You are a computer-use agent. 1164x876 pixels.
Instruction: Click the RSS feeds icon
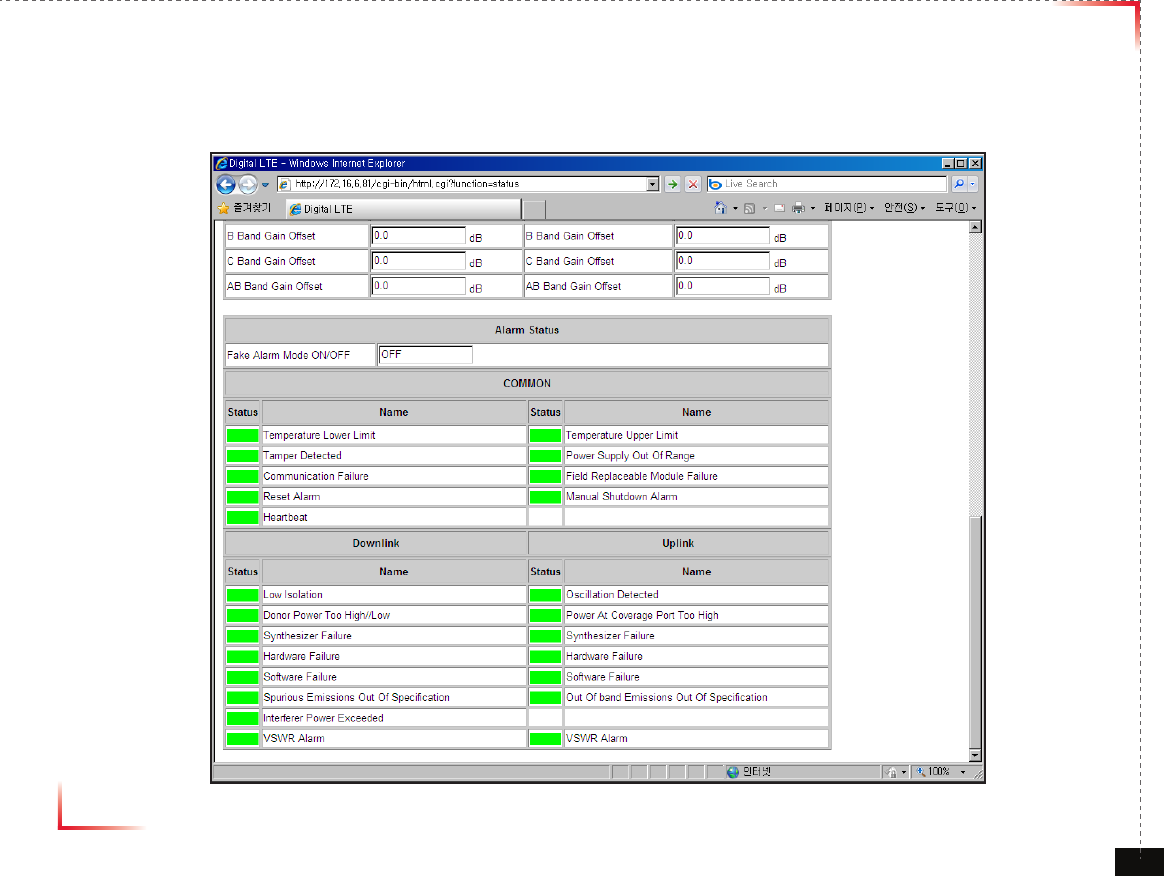(x=750, y=209)
